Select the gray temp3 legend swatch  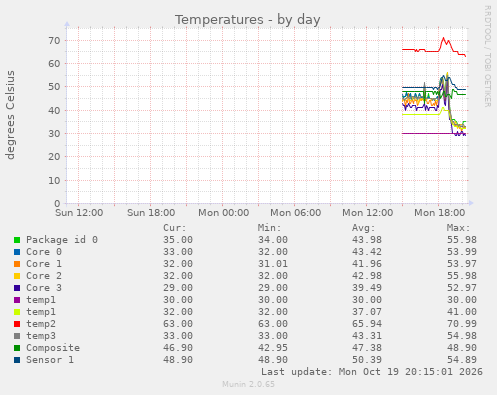point(17,336)
